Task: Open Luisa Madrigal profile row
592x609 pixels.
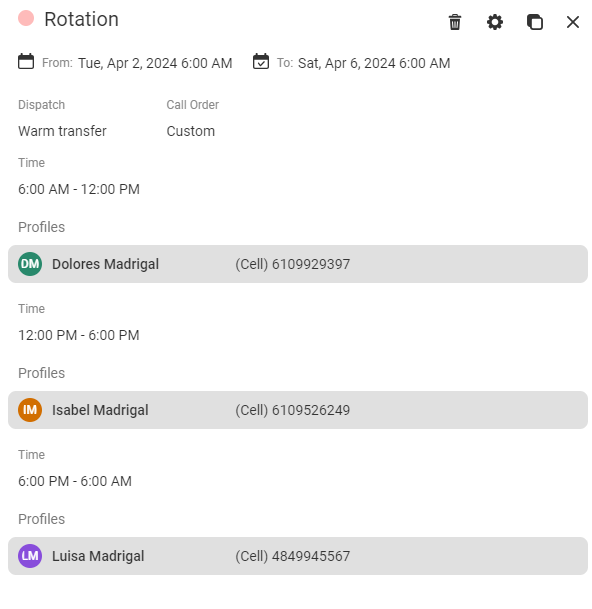Action: (298, 556)
